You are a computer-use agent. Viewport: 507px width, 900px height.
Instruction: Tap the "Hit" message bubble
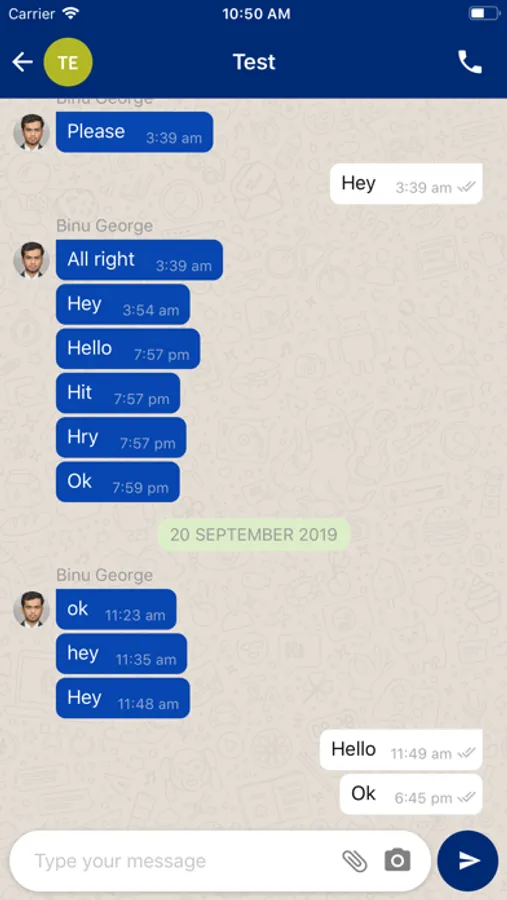(118, 393)
